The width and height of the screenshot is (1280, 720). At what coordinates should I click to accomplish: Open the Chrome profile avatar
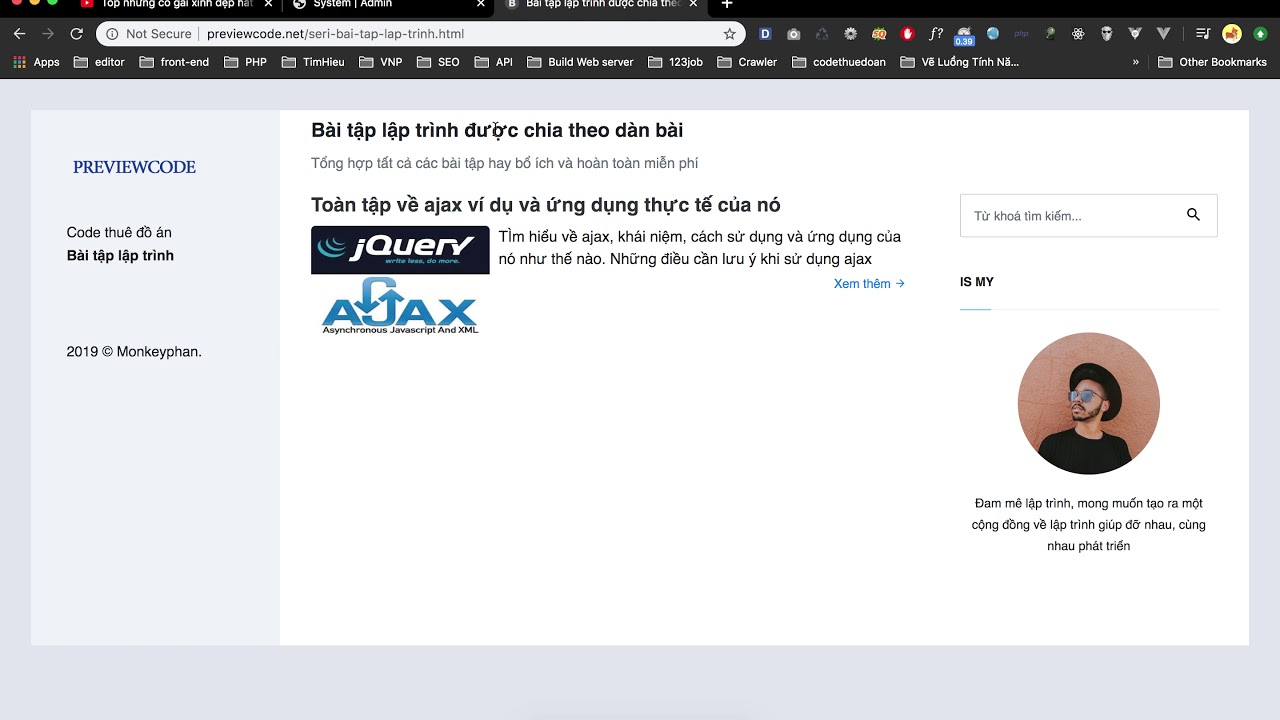1231,34
